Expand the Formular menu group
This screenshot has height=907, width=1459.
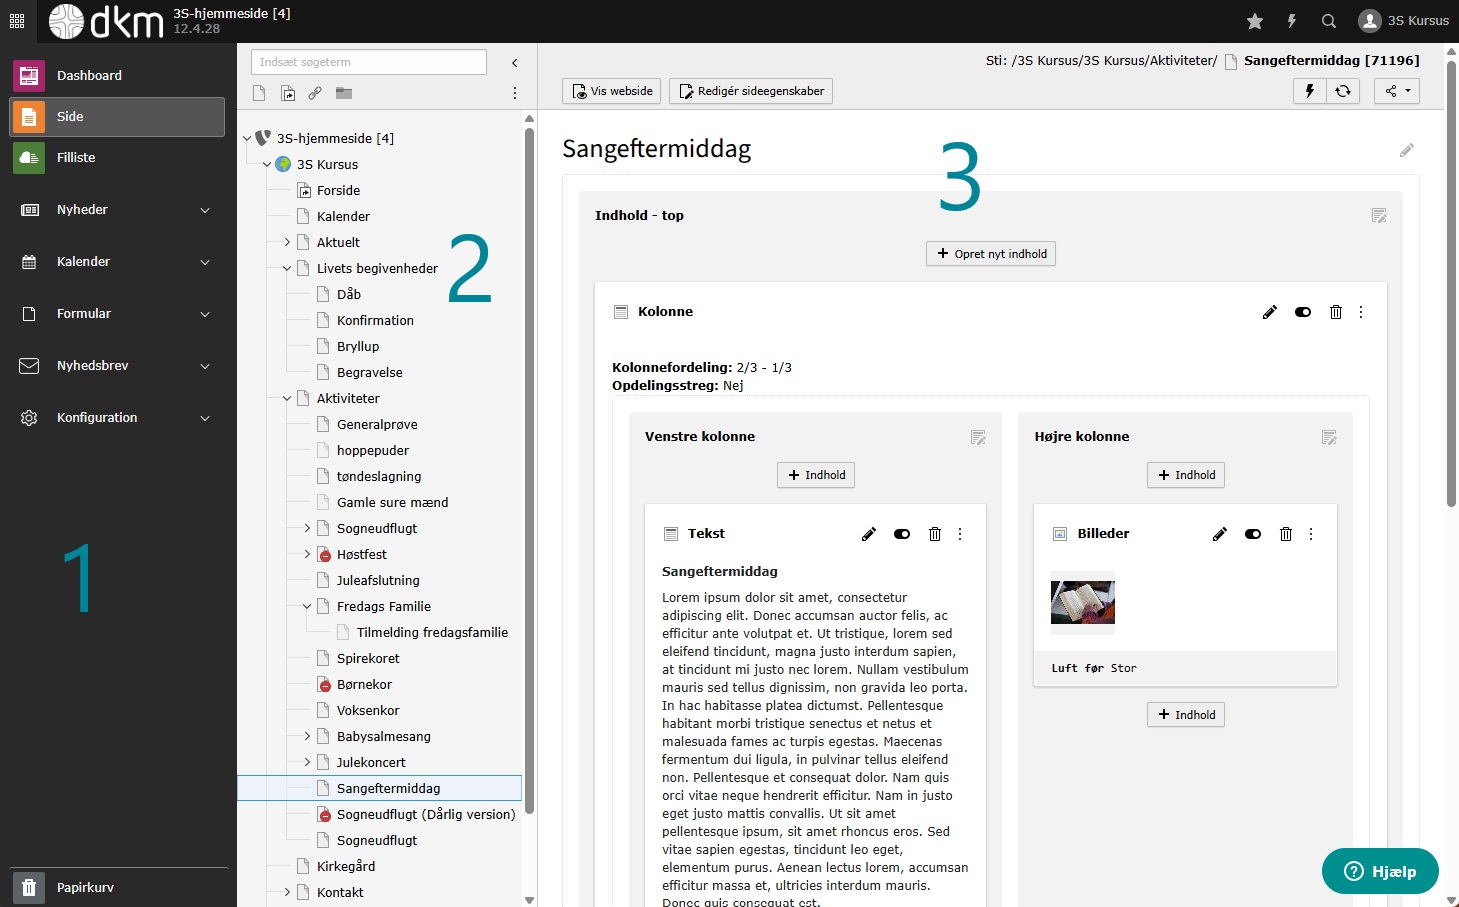pyautogui.click(x=117, y=314)
